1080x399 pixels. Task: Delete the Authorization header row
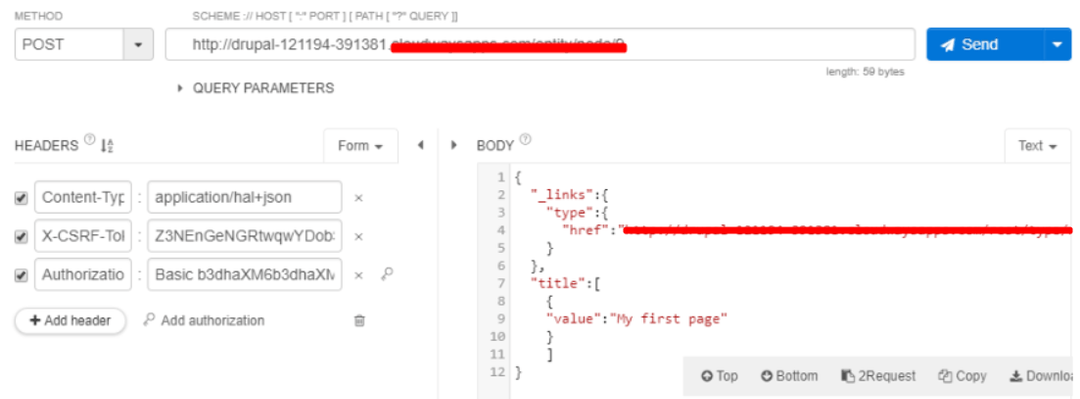pyautogui.click(x=358, y=275)
